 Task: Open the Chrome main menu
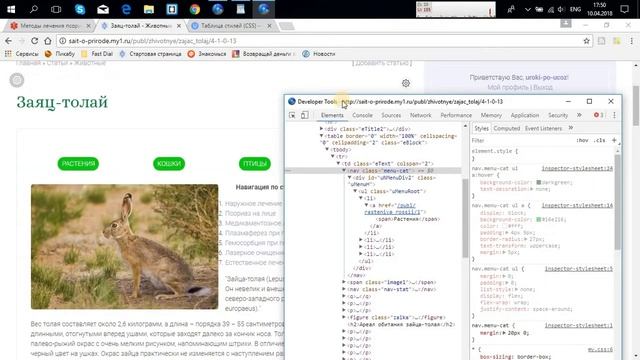(x=631, y=41)
